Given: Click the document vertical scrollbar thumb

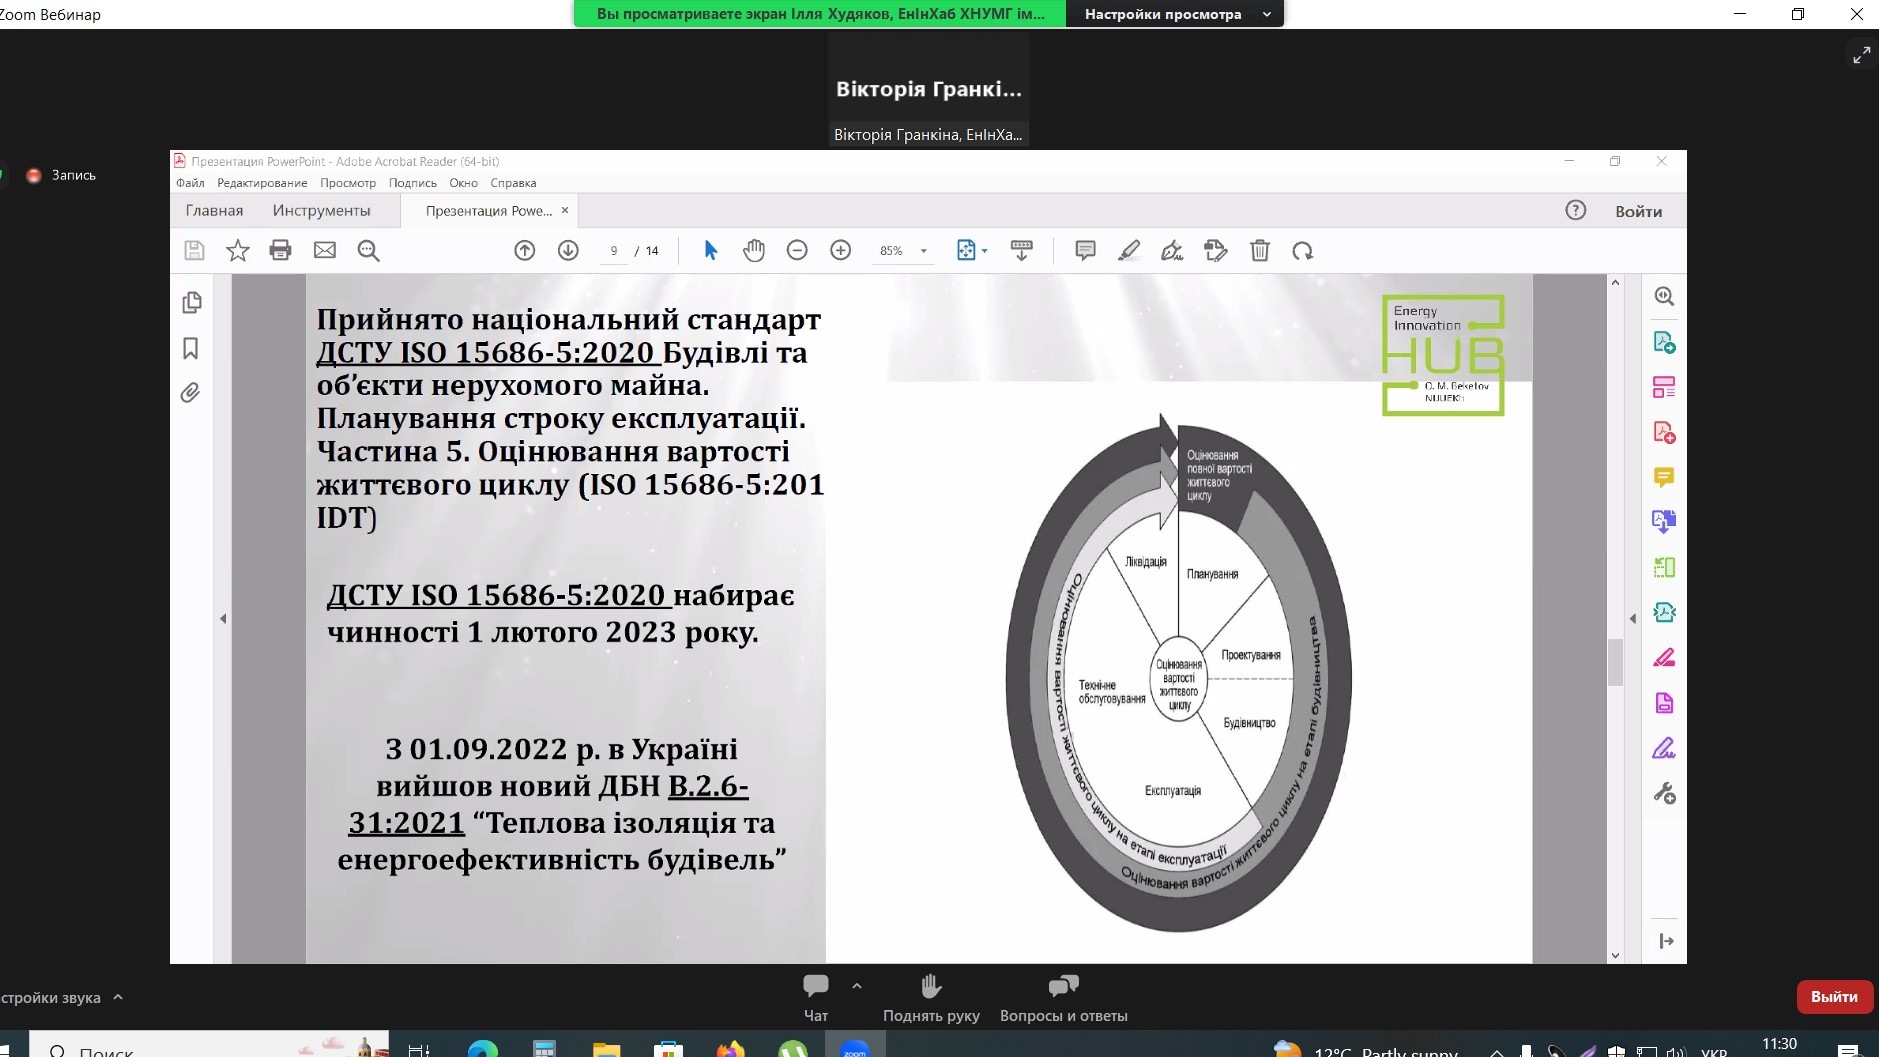Looking at the screenshot, I should 1615,662.
